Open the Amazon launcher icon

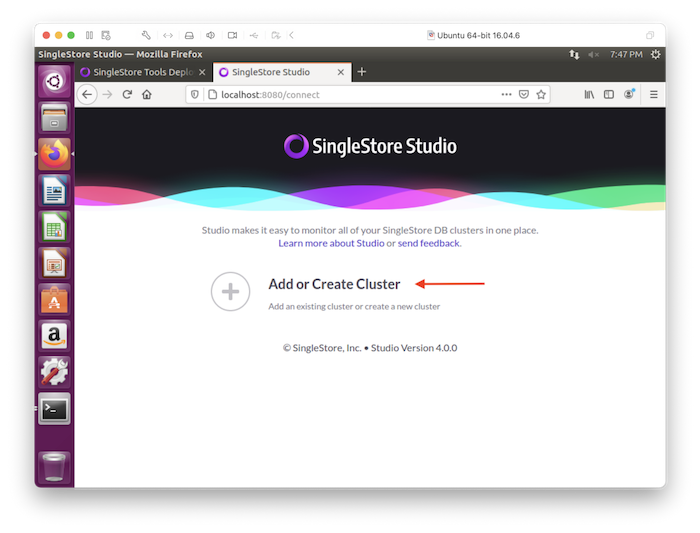pyautogui.click(x=54, y=336)
